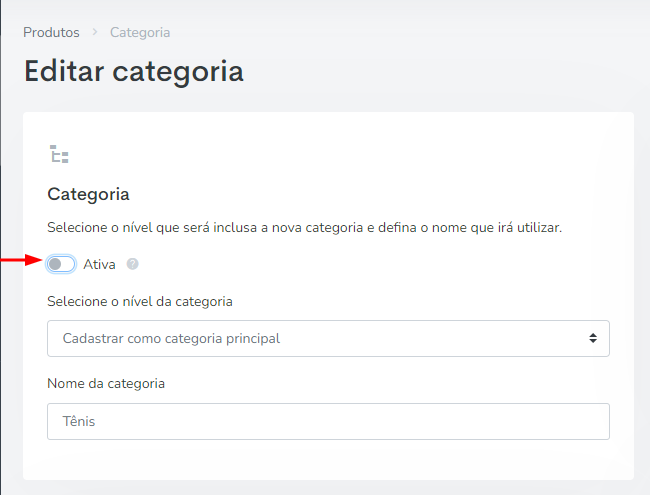
Task: Go to Produtos in the breadcrumb
Action: [51, 32]
